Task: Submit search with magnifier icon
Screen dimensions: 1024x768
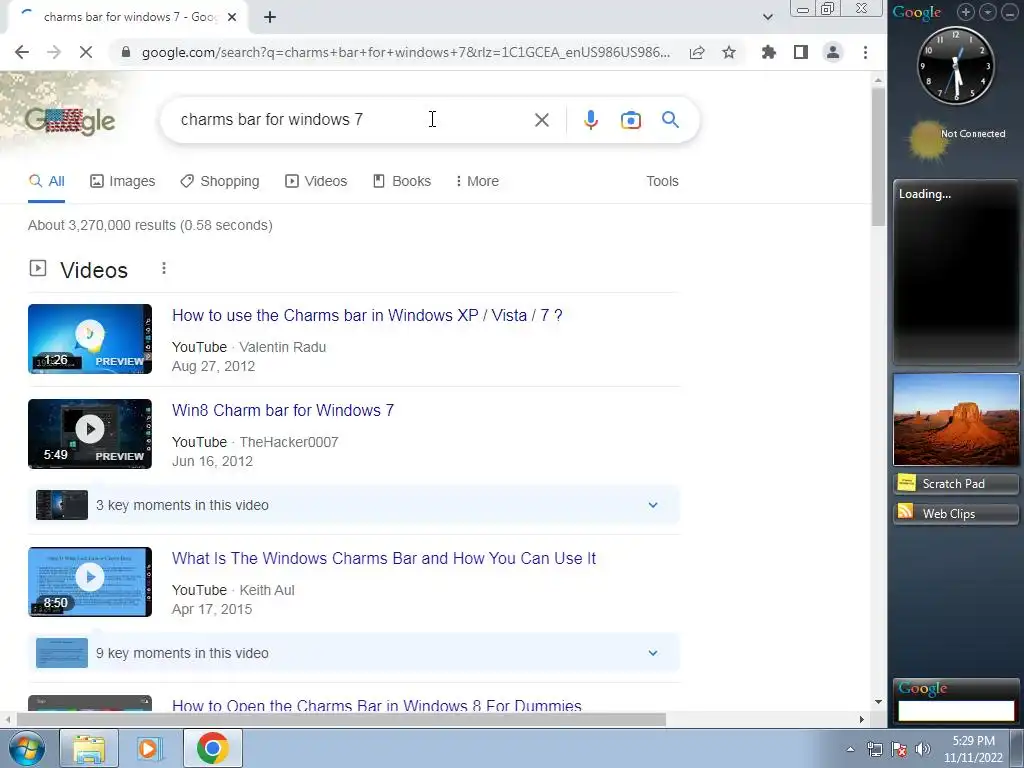Action: [x=670, y=120]
